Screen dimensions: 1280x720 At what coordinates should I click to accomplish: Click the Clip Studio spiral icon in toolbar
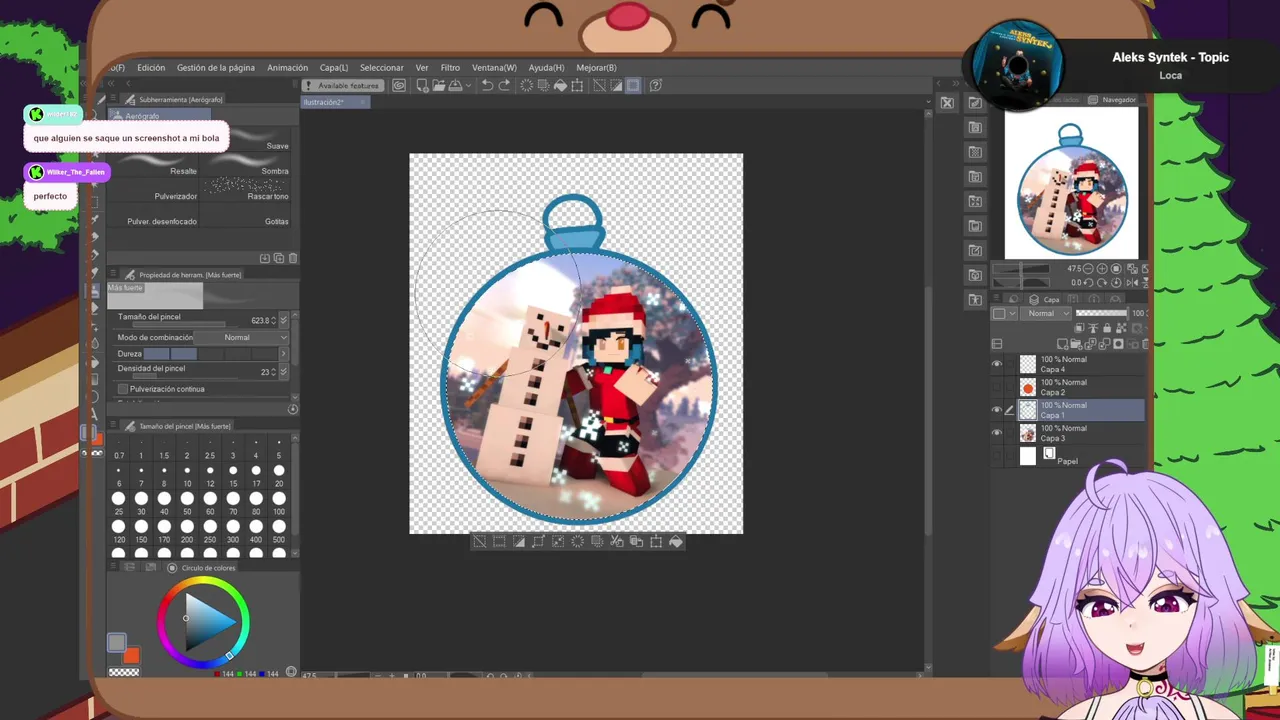click(399, 85)
